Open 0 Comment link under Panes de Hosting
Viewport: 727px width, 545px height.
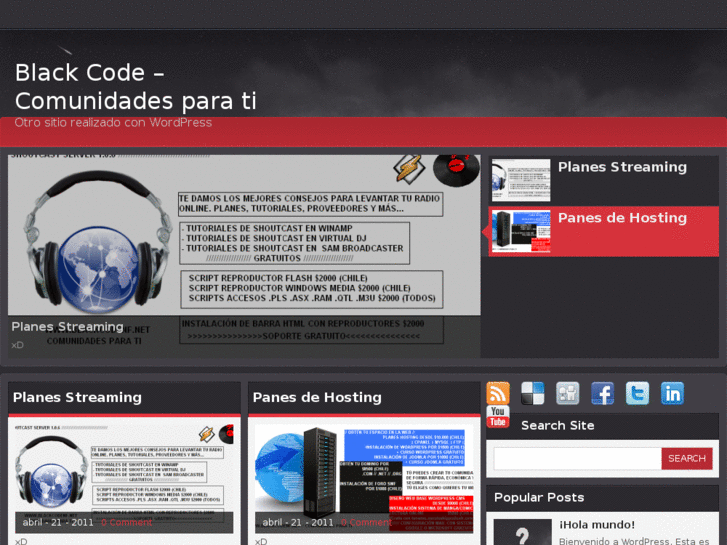[366, 522]
